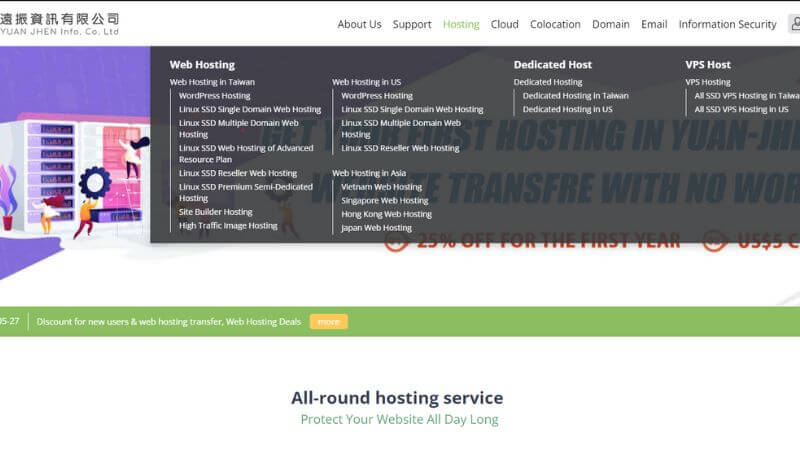Open Site Builder Hosting
Screen dimensions: 800x450
(x=216, y=212)
